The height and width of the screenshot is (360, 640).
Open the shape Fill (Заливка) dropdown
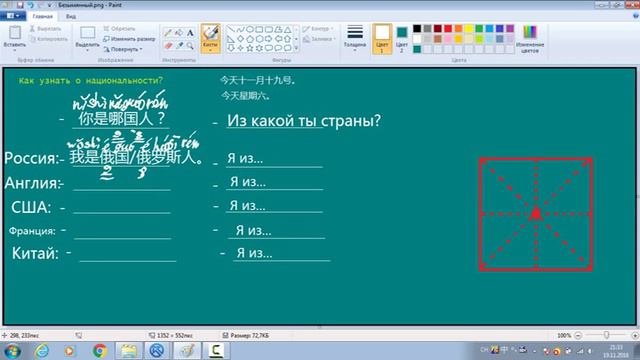click(320, 39)
